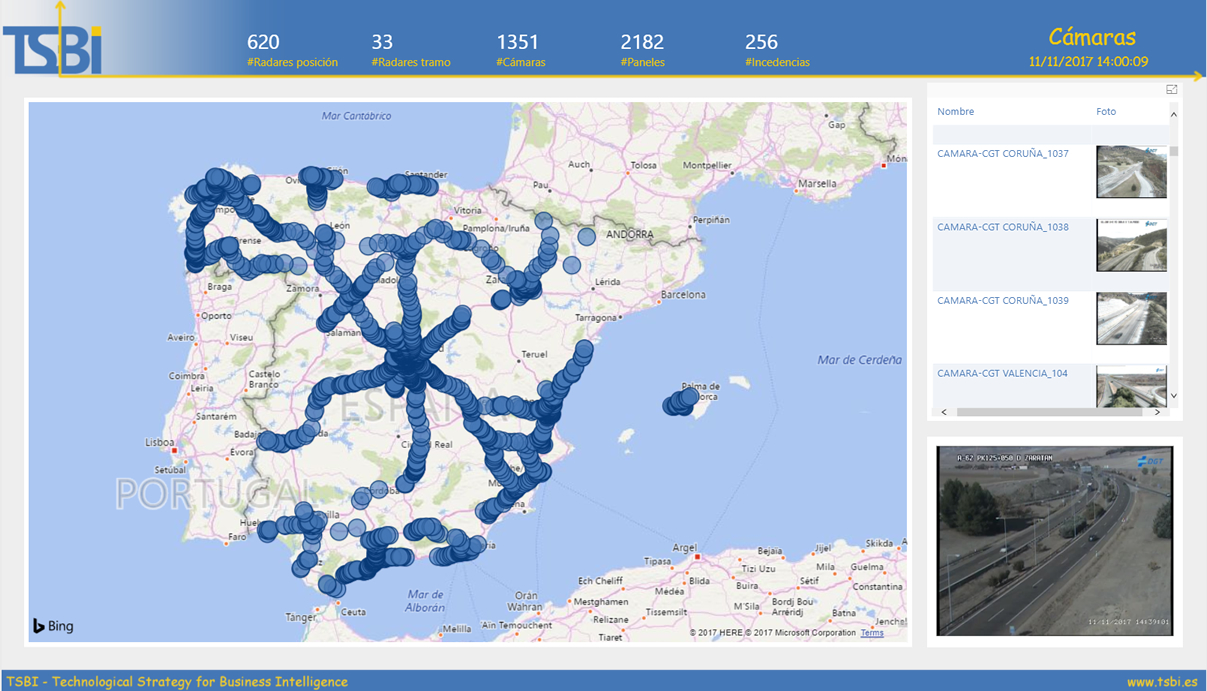The height and width of the screenshot is (691, 1207).
Task: Click the right arrow of horizontal scrollbar
Action: click(x=1158, y=412)
